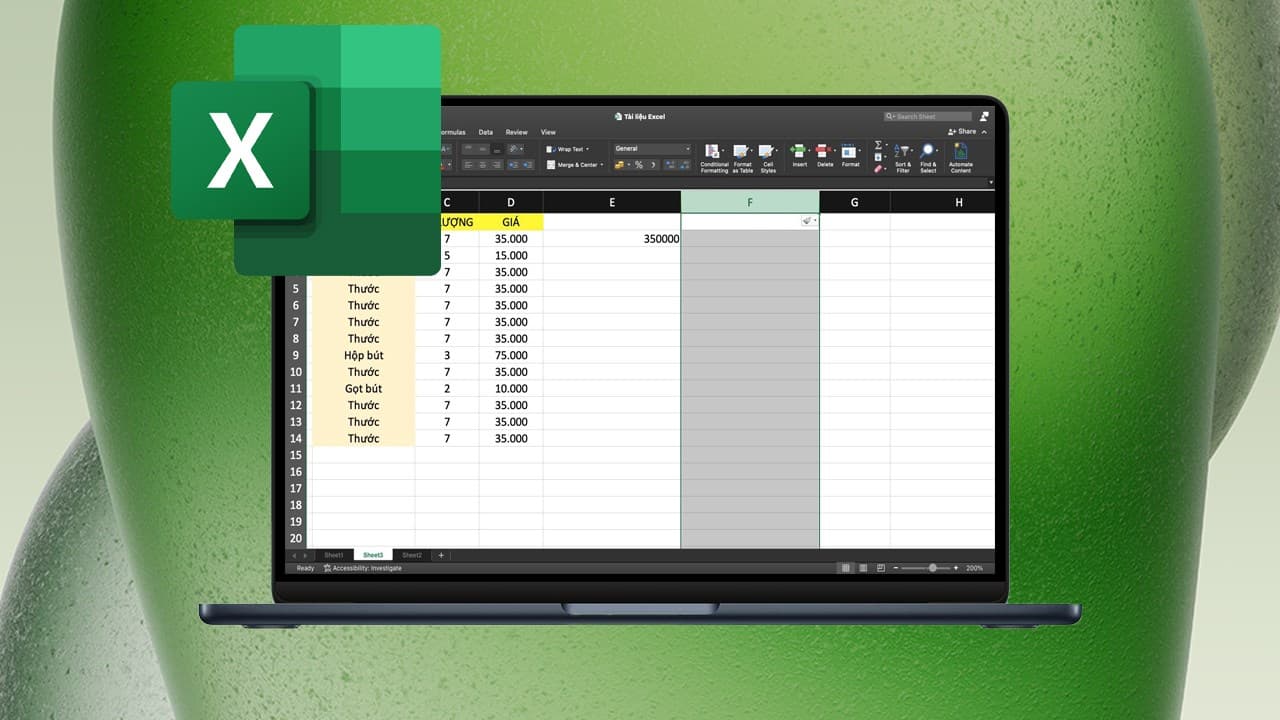Click zoom in plus button

[956, 568]
